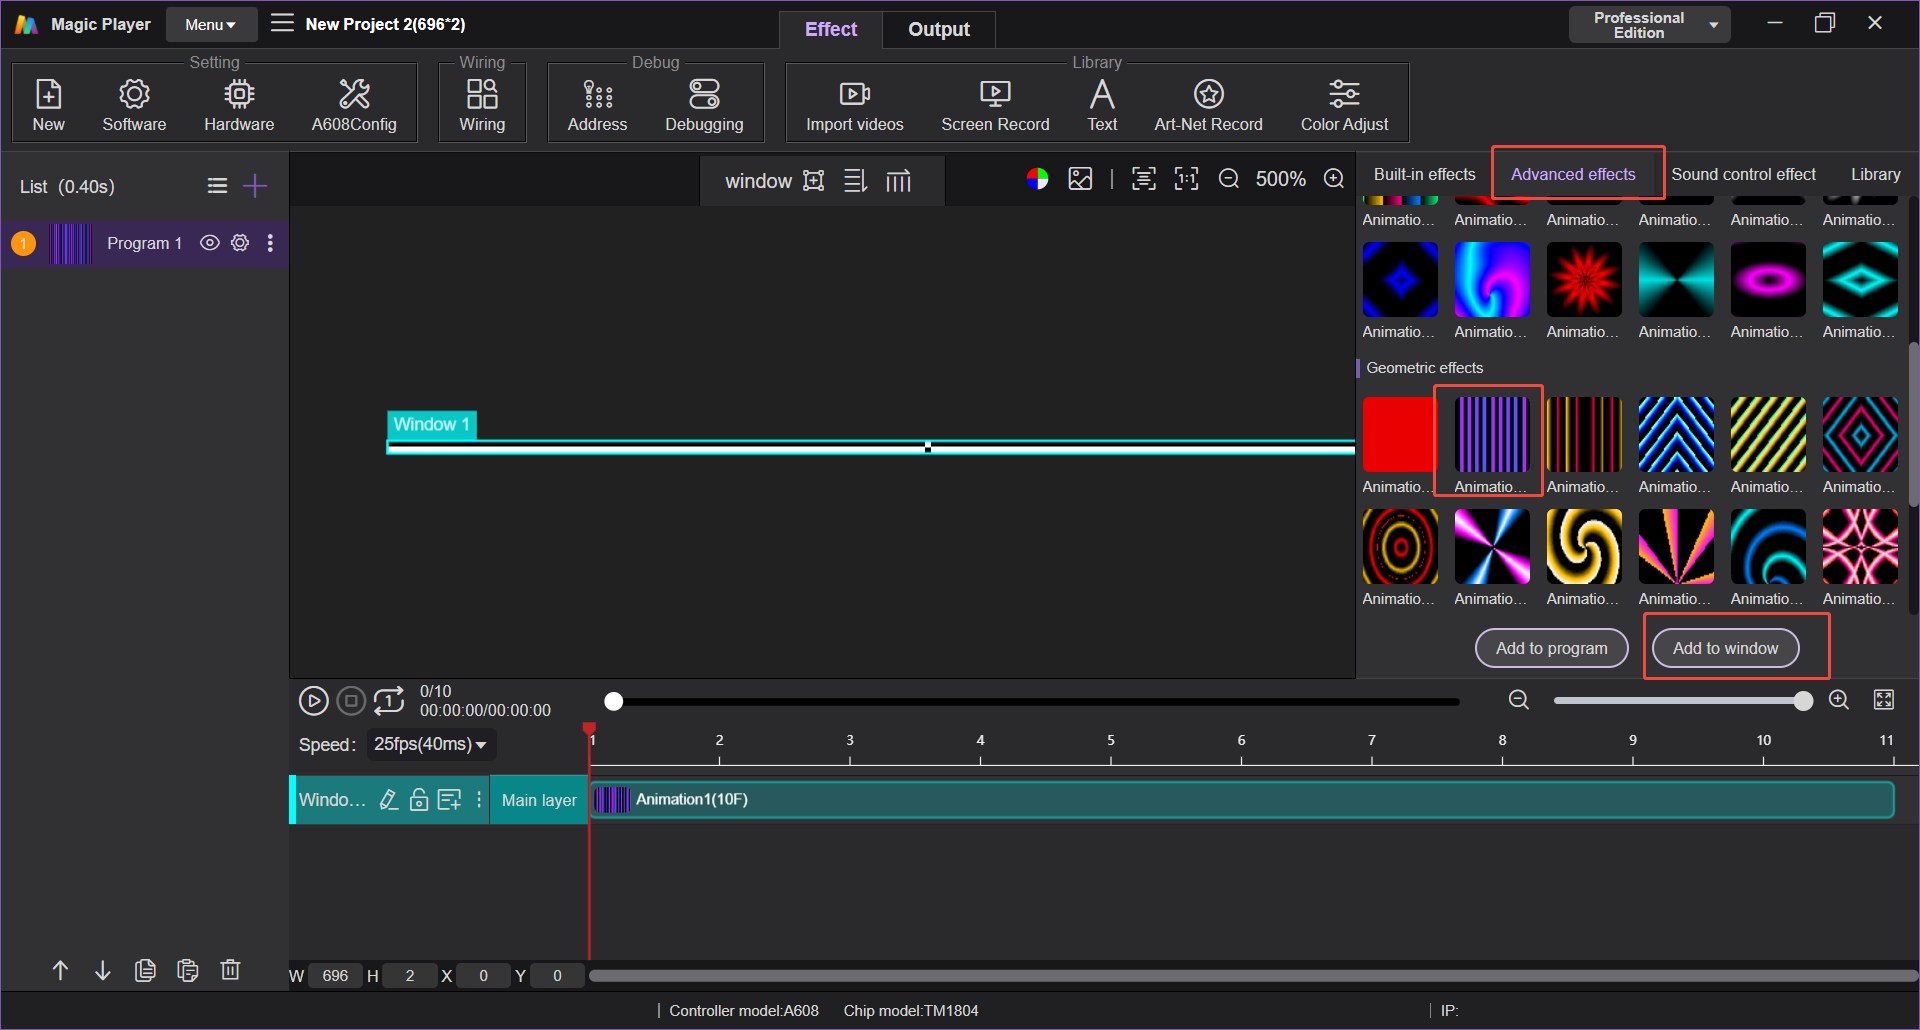Viewport: 1920px width, 1030px height.
Task: Select the solid red geometric effect
Action: pos(1399,434)
